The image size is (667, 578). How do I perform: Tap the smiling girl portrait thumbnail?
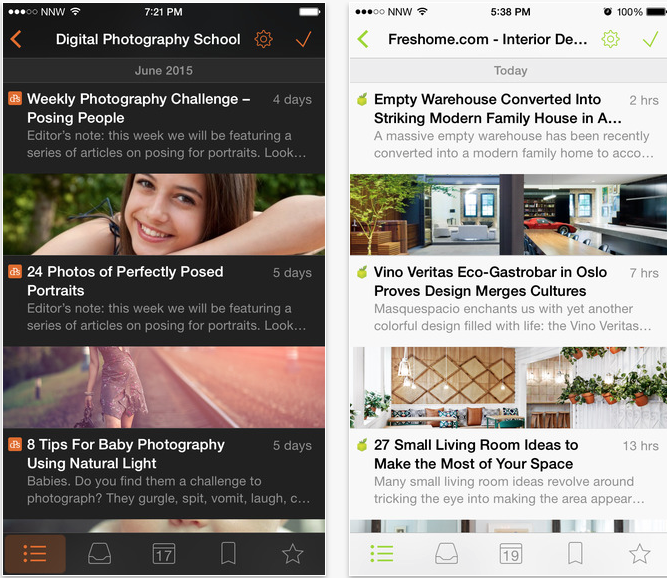[164, 214]
